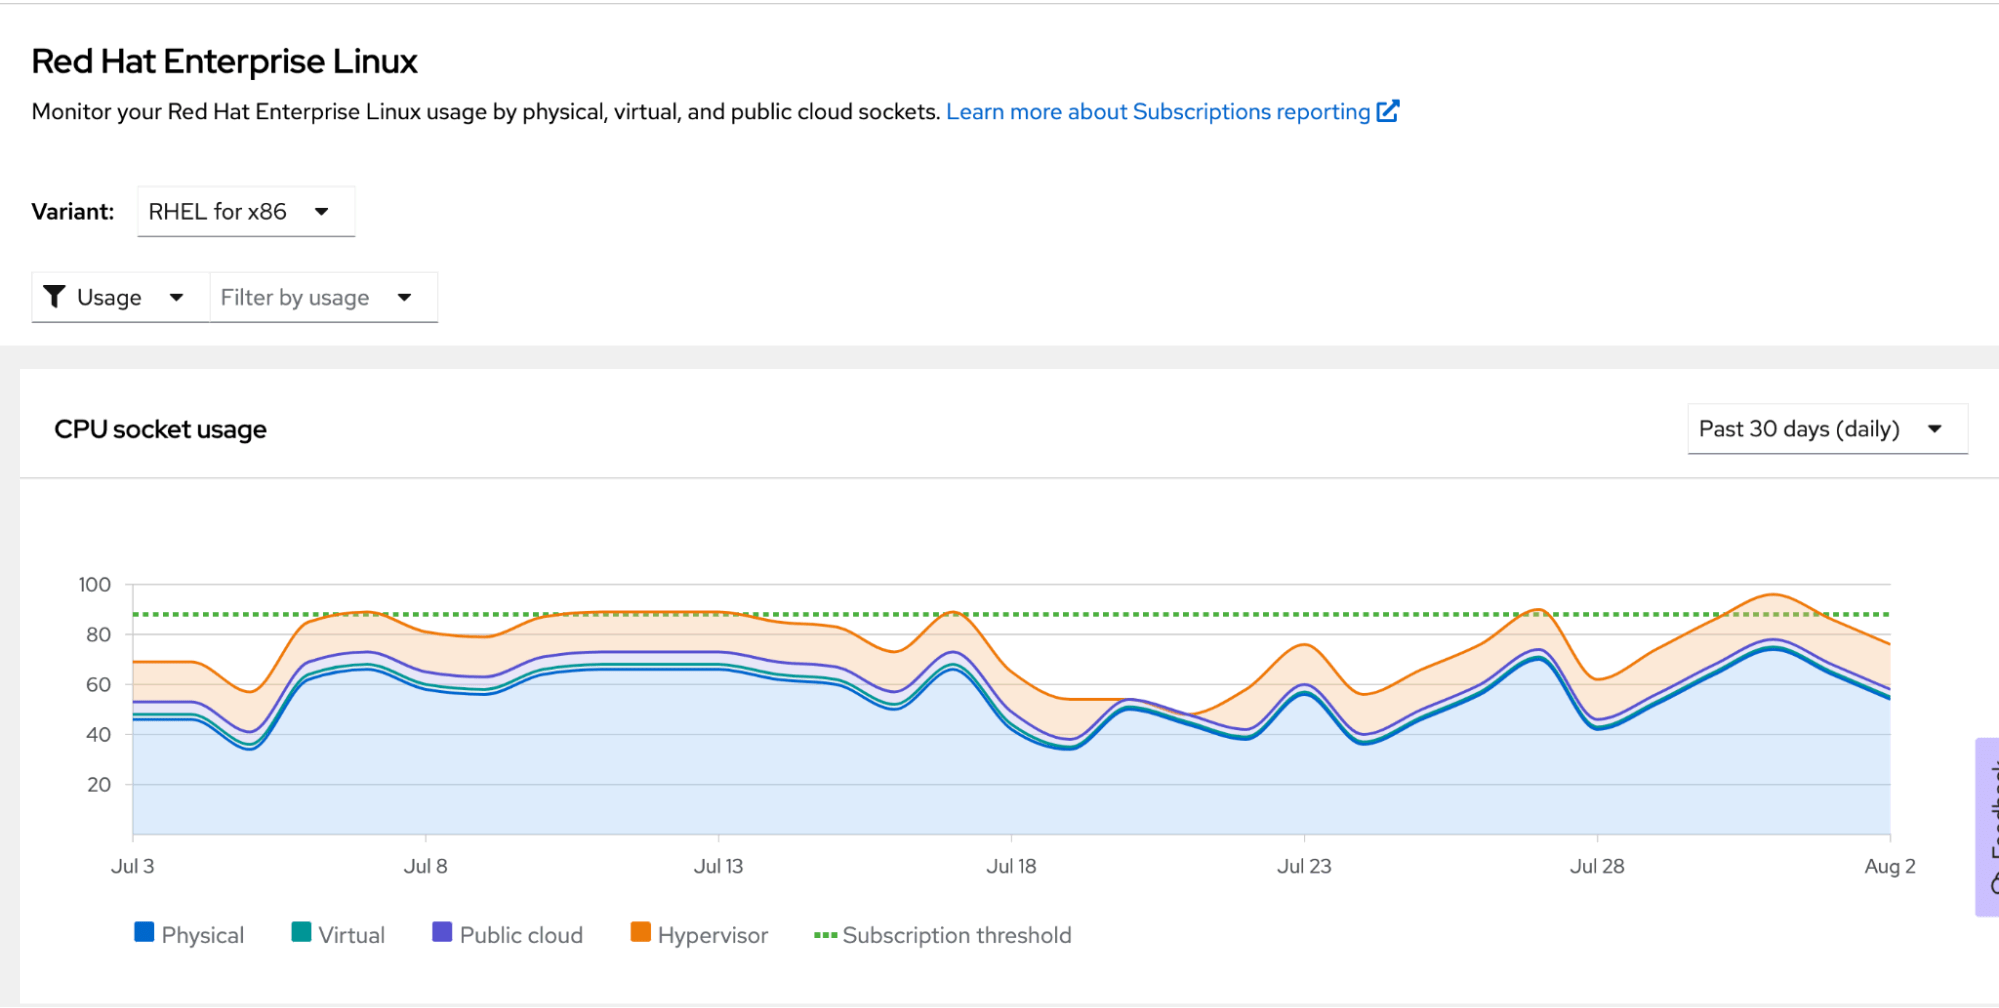Toggle the Public cloud legend label

521,935
